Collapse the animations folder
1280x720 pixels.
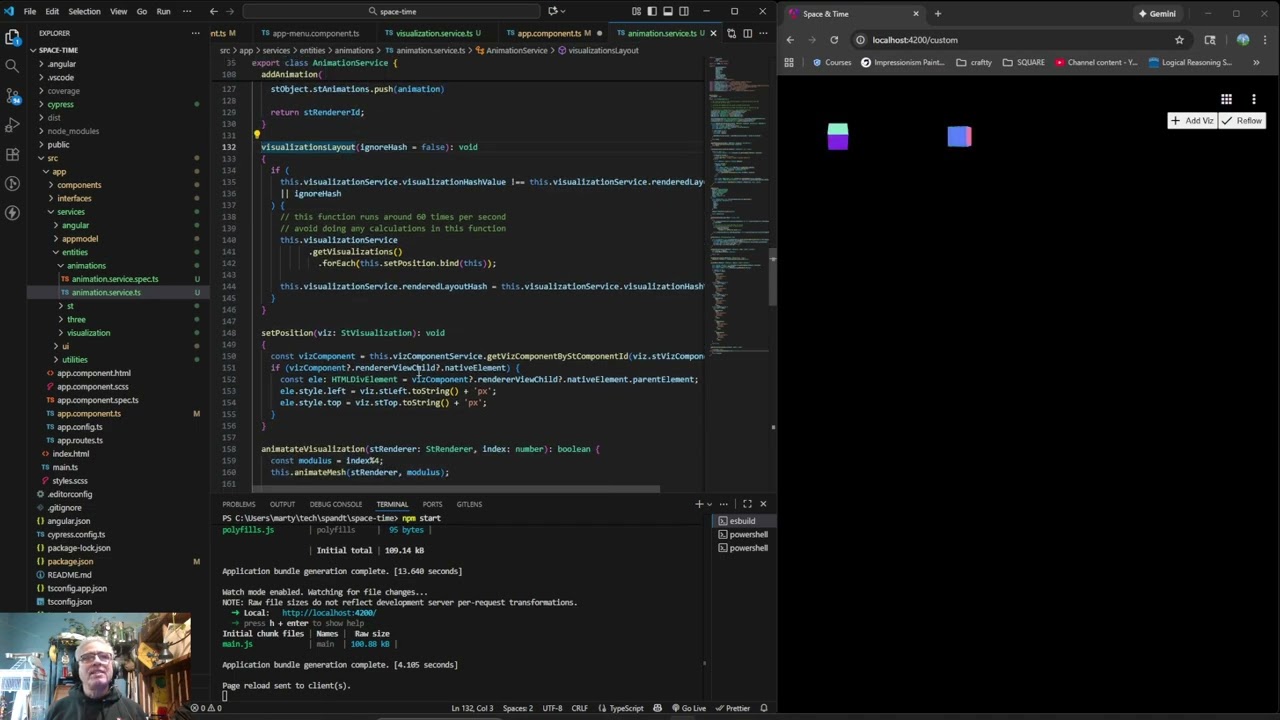pos(86,266)
